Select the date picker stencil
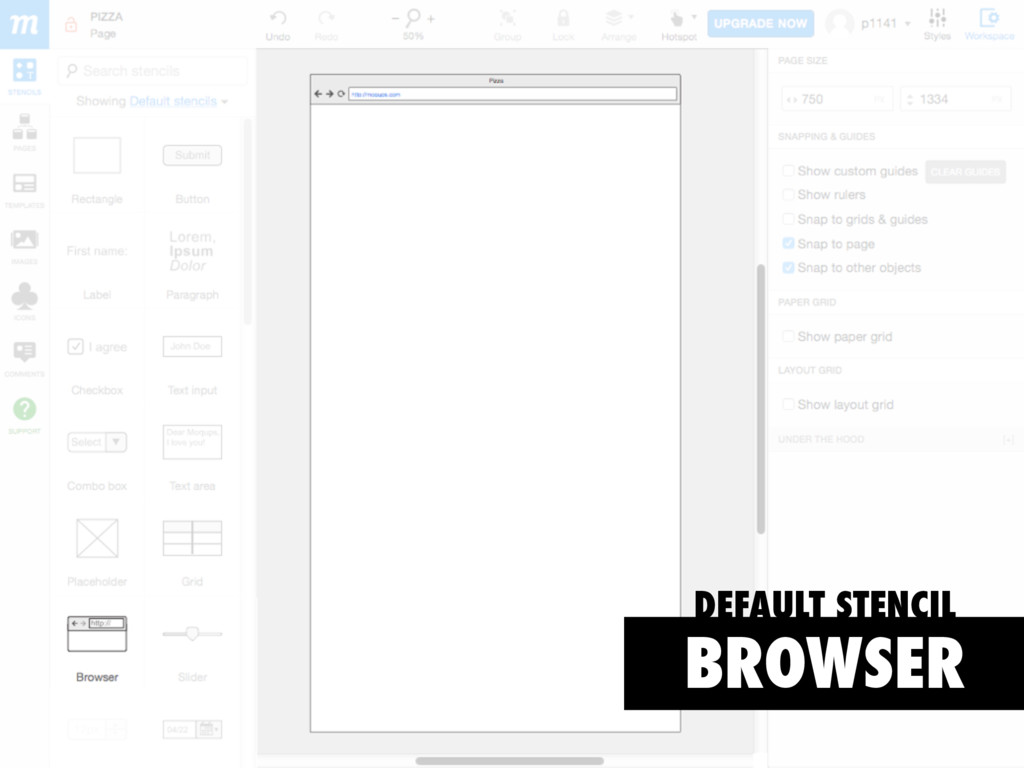1024x768 pixels. (x=192, y=729)
